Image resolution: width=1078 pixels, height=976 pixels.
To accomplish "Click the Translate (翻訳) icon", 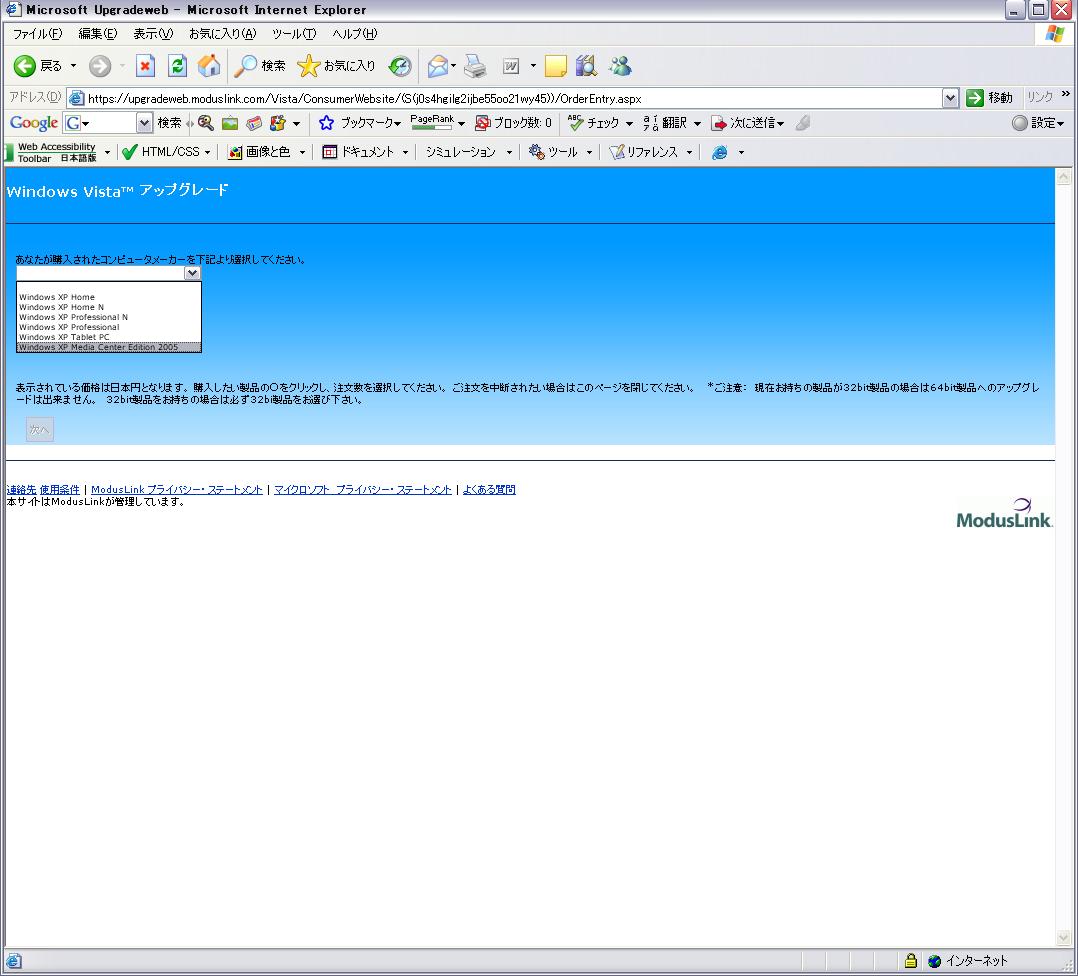I will (x=650, y=123).
